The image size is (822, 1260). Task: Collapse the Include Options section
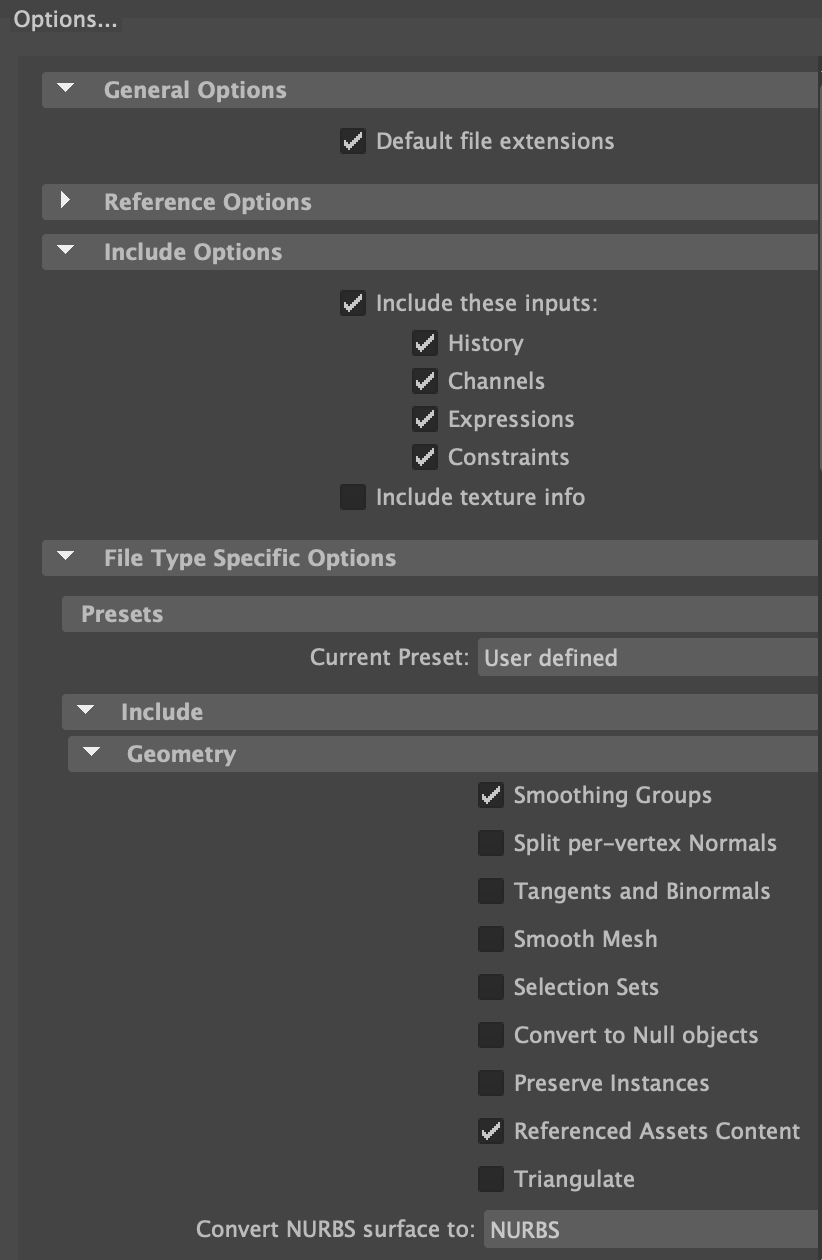(x=66, y=251)
